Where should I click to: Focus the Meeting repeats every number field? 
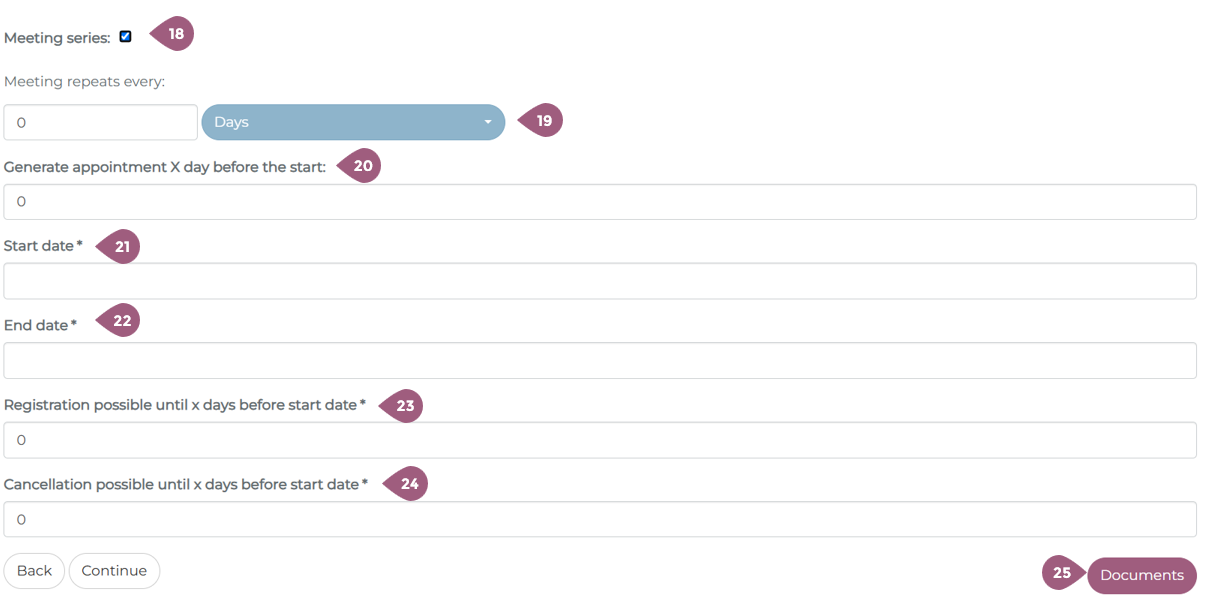(x=100, y=122)
